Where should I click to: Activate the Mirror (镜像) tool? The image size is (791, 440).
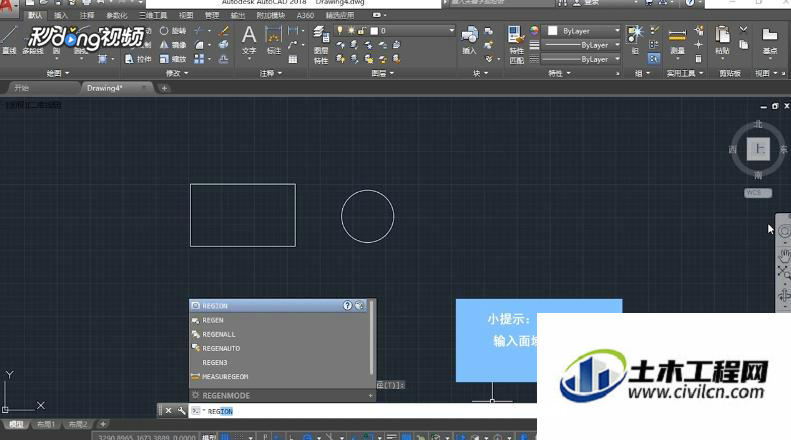(173, 45)
